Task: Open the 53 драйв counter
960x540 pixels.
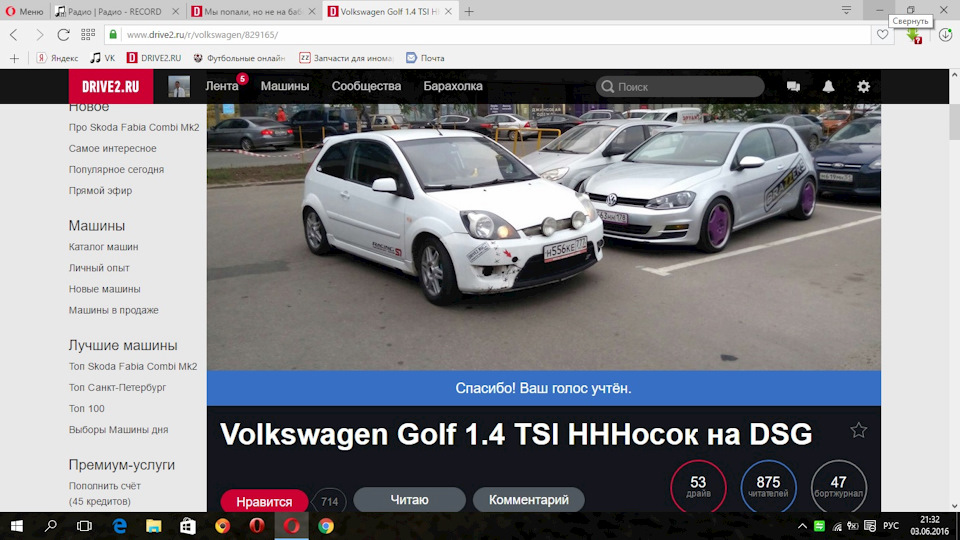Action: 698,487
